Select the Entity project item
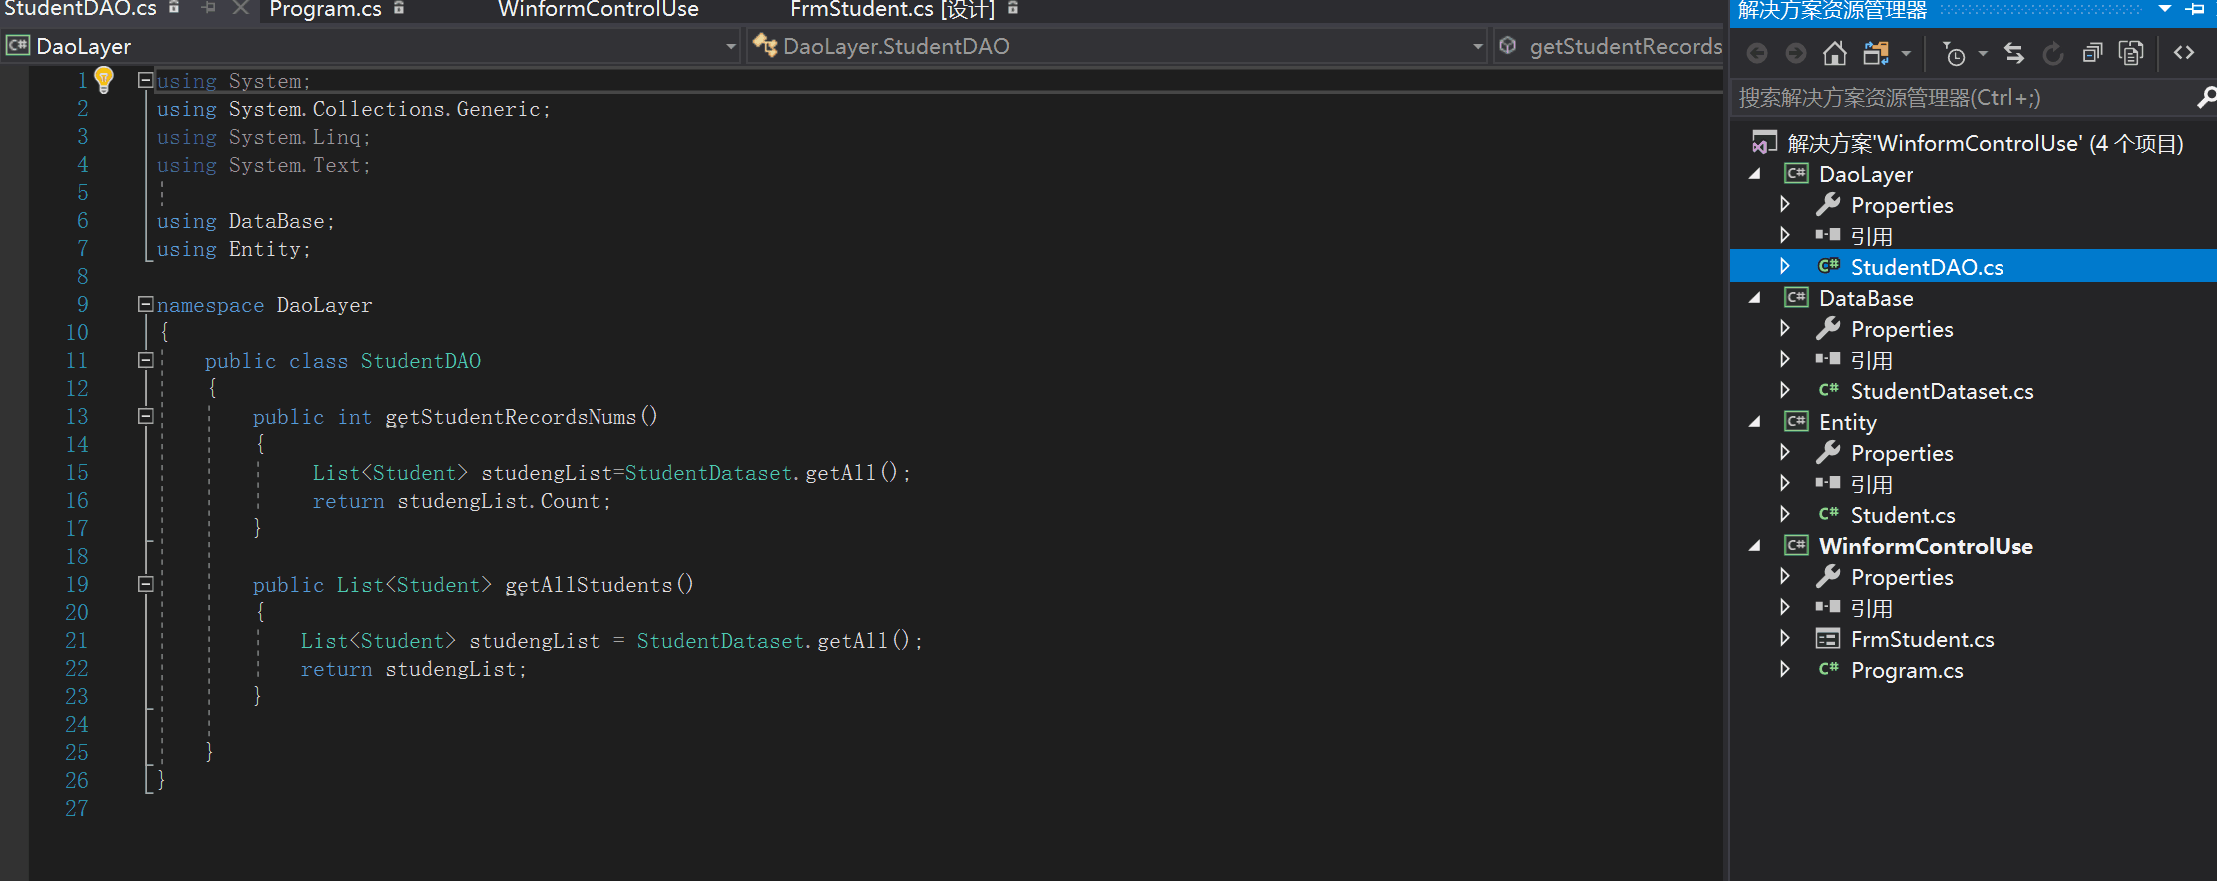 click(x=1848, y=422)
